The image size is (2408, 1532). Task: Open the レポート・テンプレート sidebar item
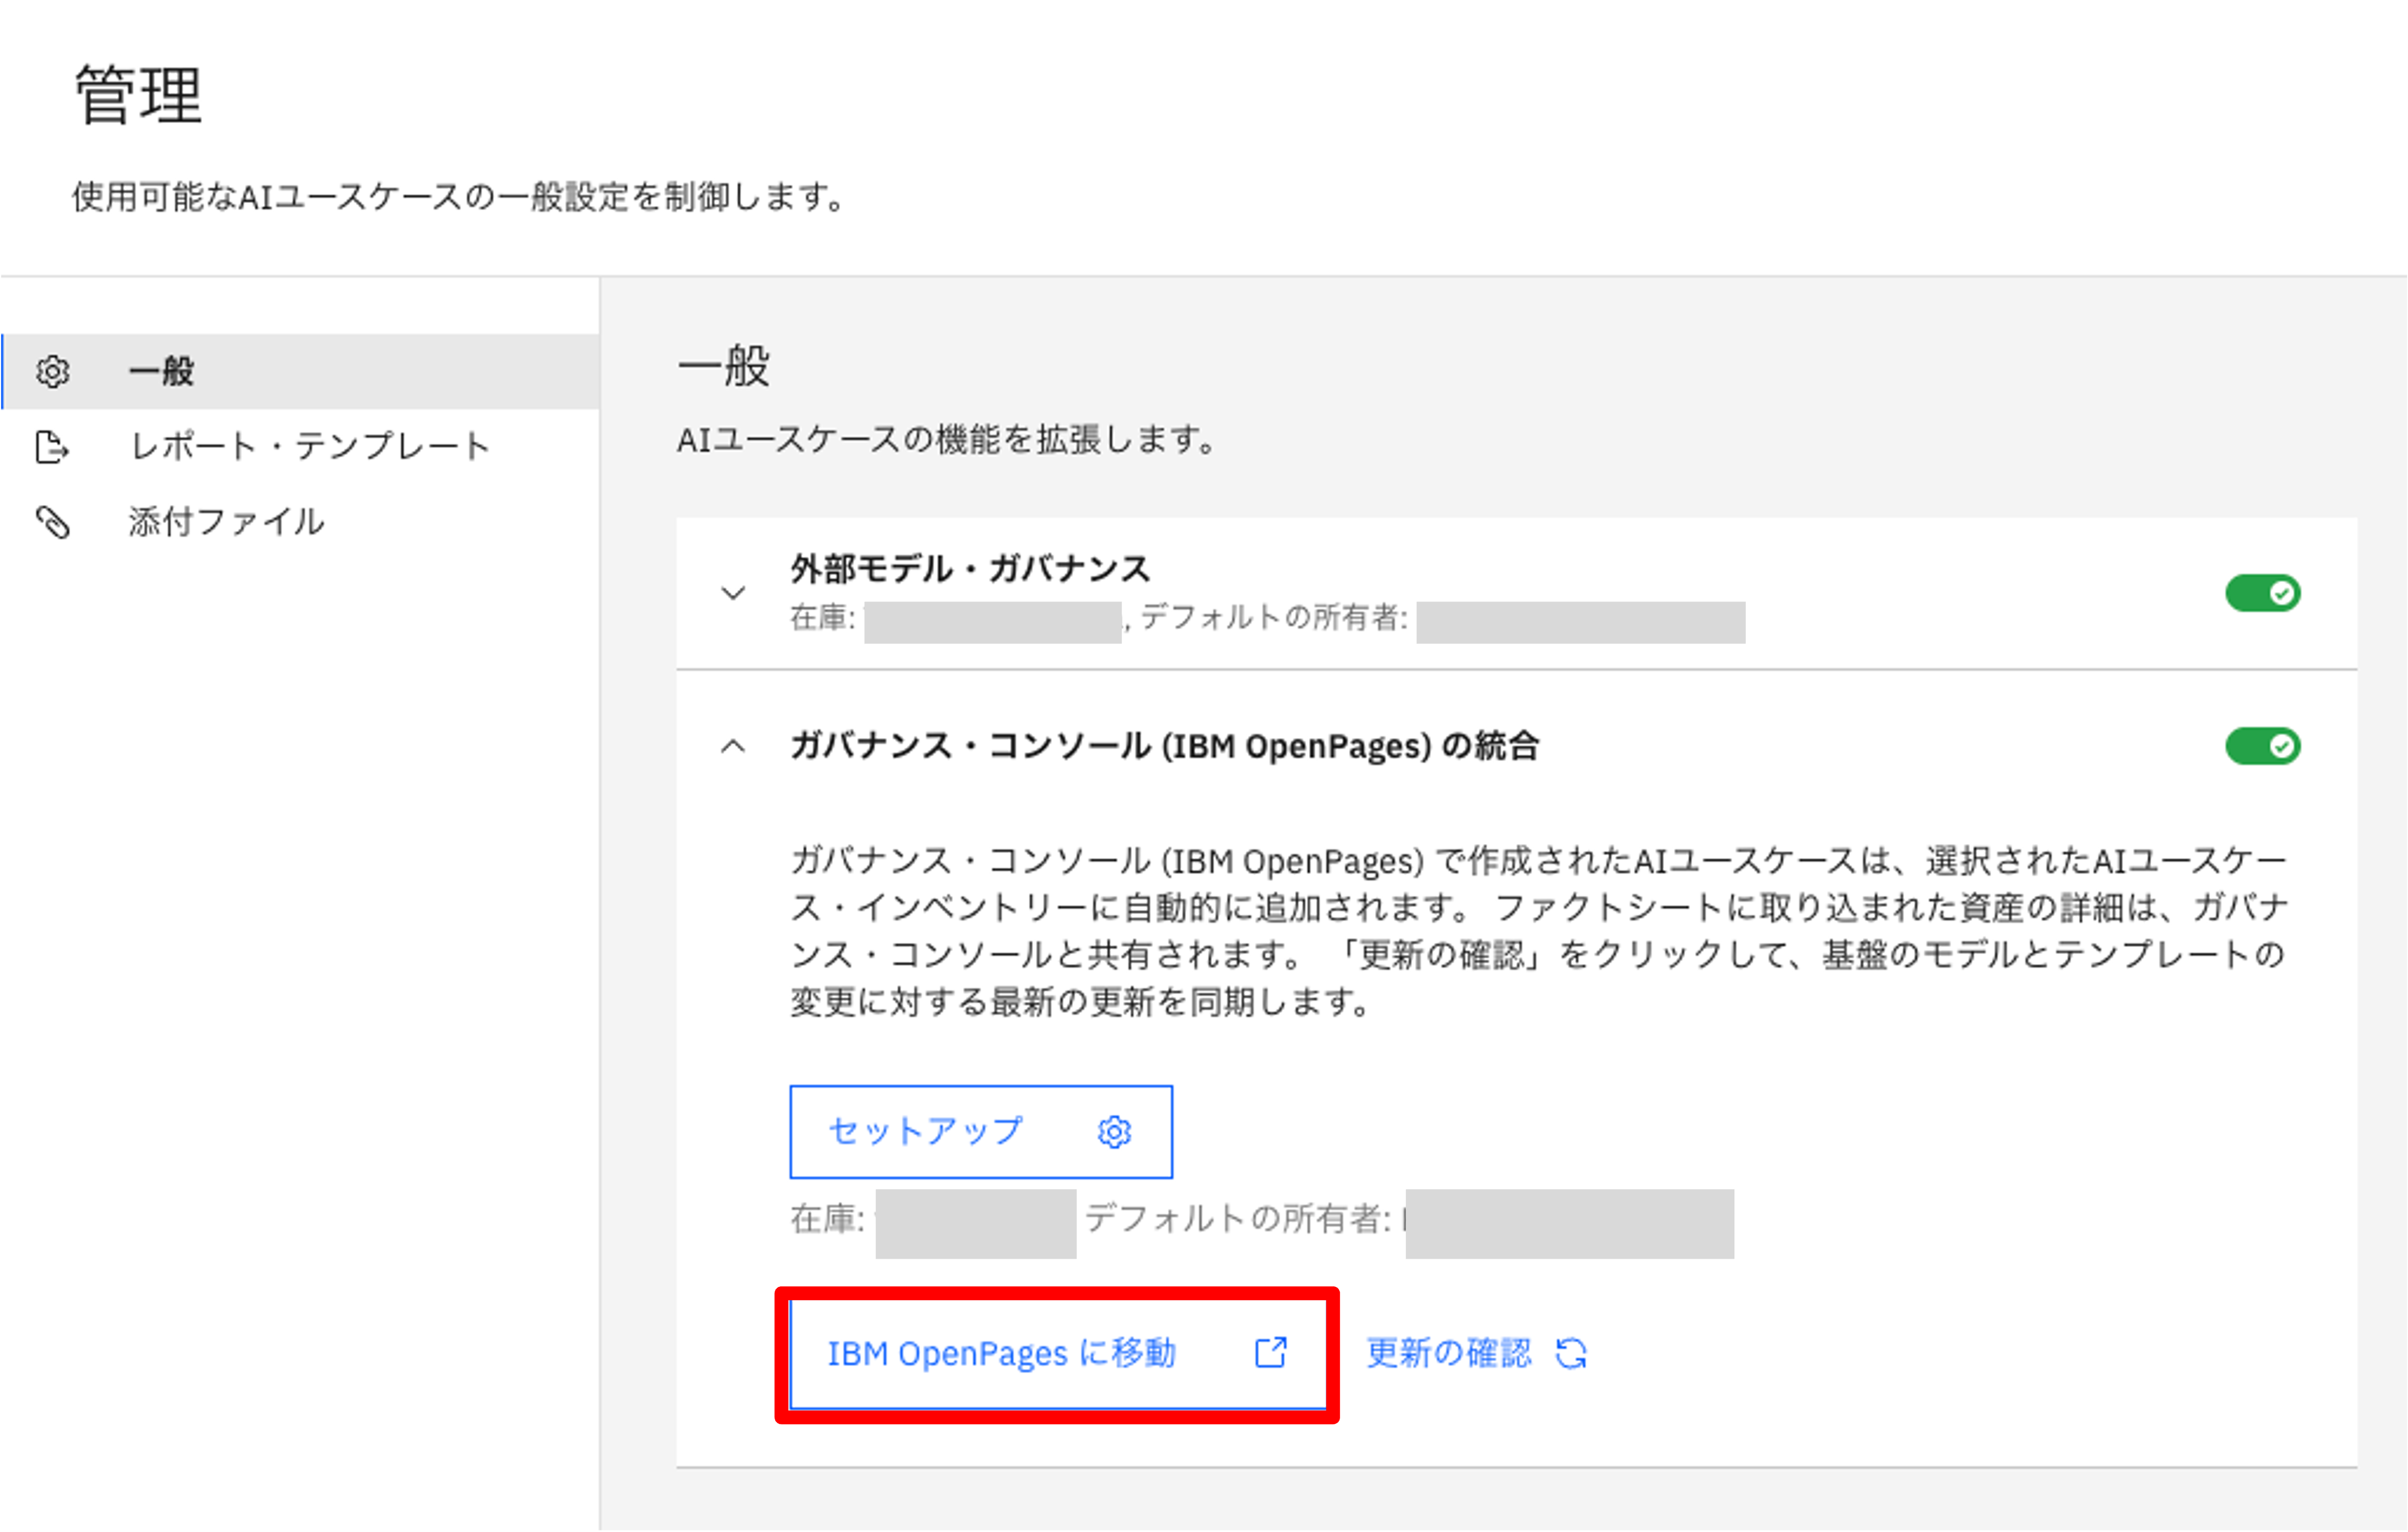(310, 446)
